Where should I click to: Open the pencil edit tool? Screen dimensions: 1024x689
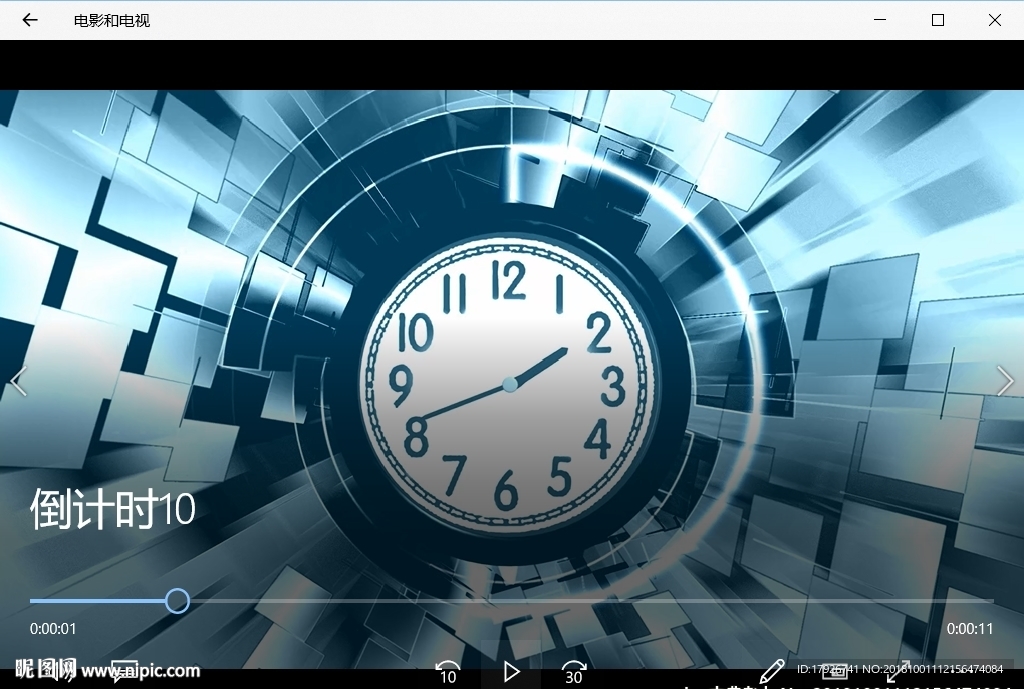pyautogui.click(x=771, y=671)
